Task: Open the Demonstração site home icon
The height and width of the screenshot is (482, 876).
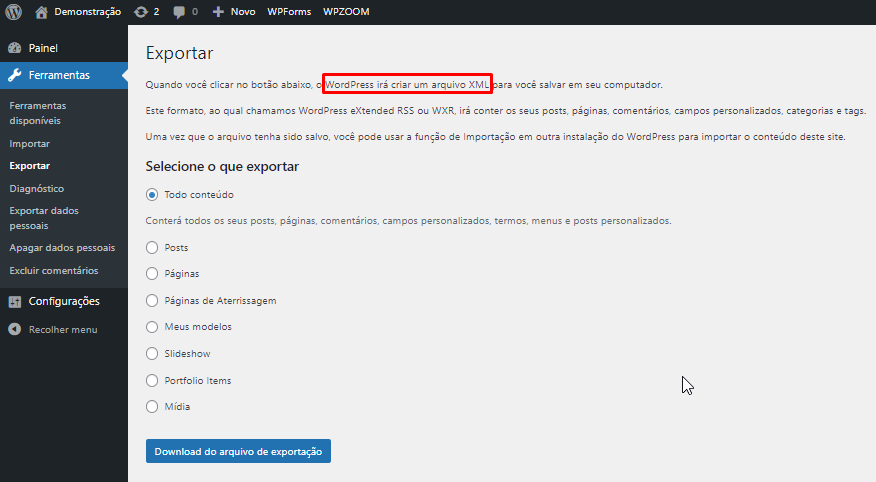Action: pos(41,12)
